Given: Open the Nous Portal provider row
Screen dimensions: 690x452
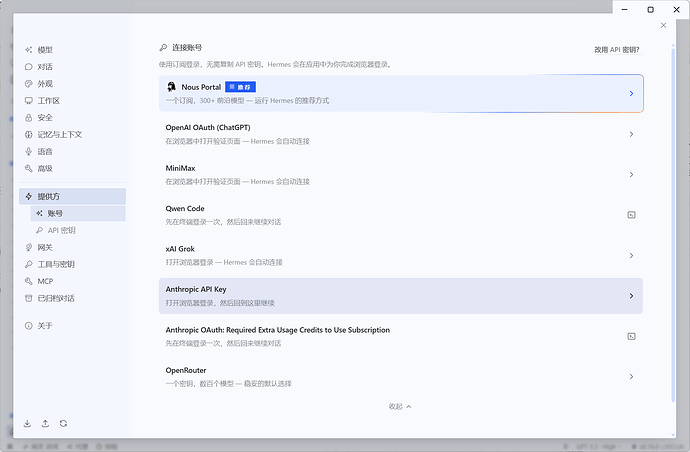Looking at the screenshot, I should 401,93.
